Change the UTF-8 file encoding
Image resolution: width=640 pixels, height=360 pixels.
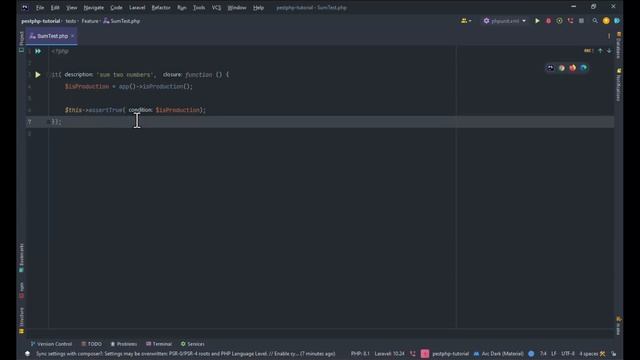pos(568,354)
